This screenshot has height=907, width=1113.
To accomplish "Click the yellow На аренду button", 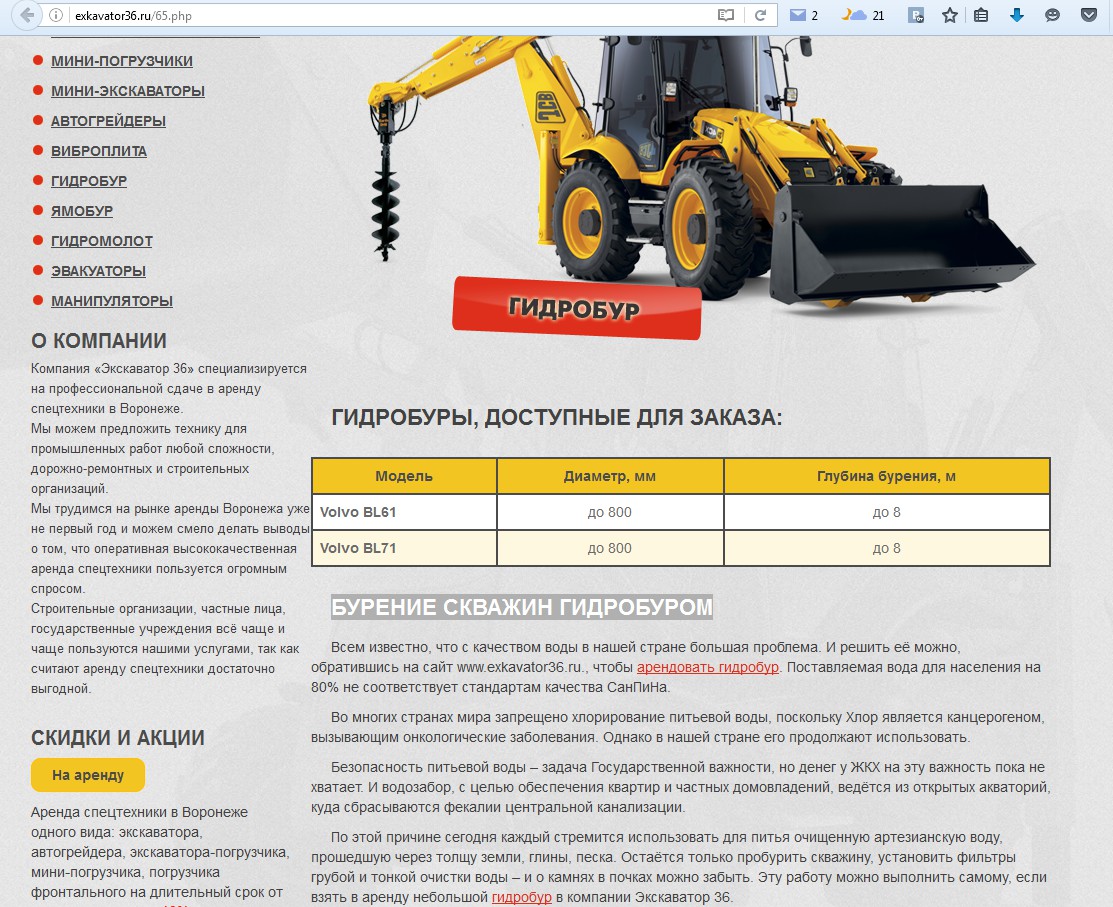I will (x=88, y=775).
